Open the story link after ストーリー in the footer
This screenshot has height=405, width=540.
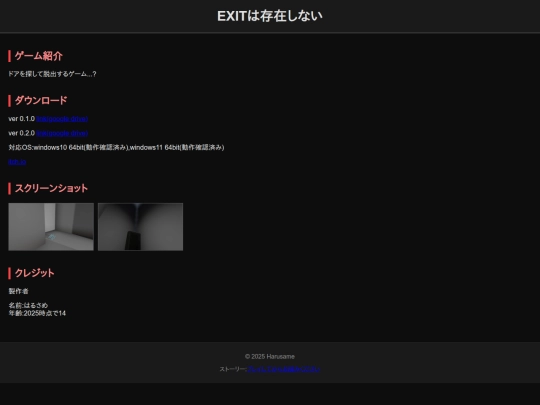[x=283, y=369]
